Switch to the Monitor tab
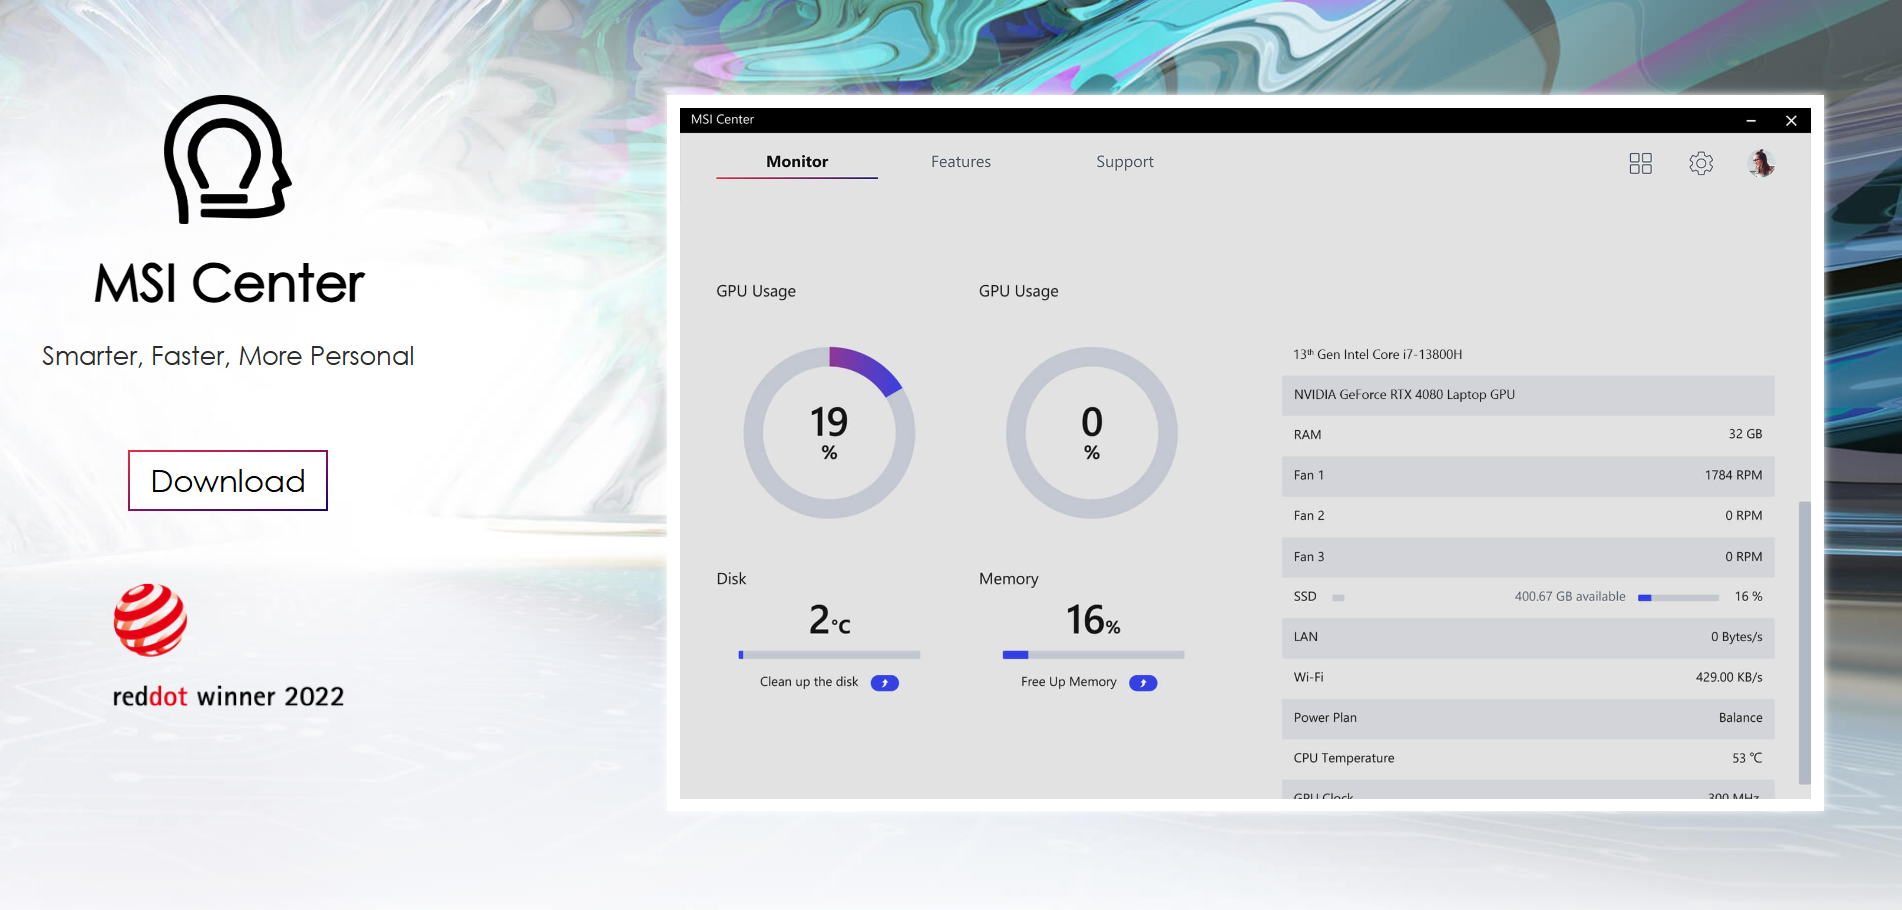This screenshot has height=910, width=1902. click(x=797, y=162)
